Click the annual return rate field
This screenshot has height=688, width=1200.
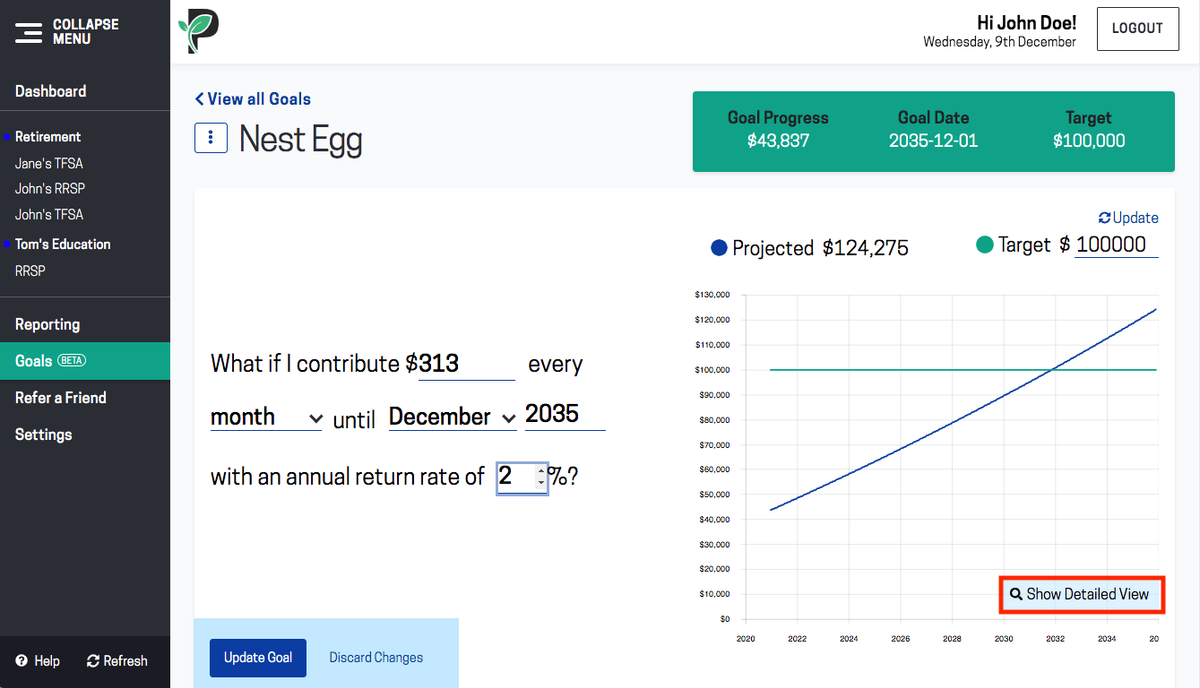click(x=522, y=477)
